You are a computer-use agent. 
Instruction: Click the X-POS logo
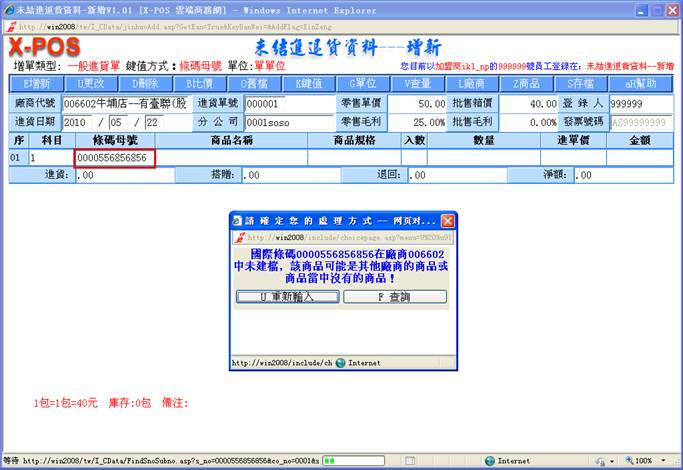tap(37, 46)
